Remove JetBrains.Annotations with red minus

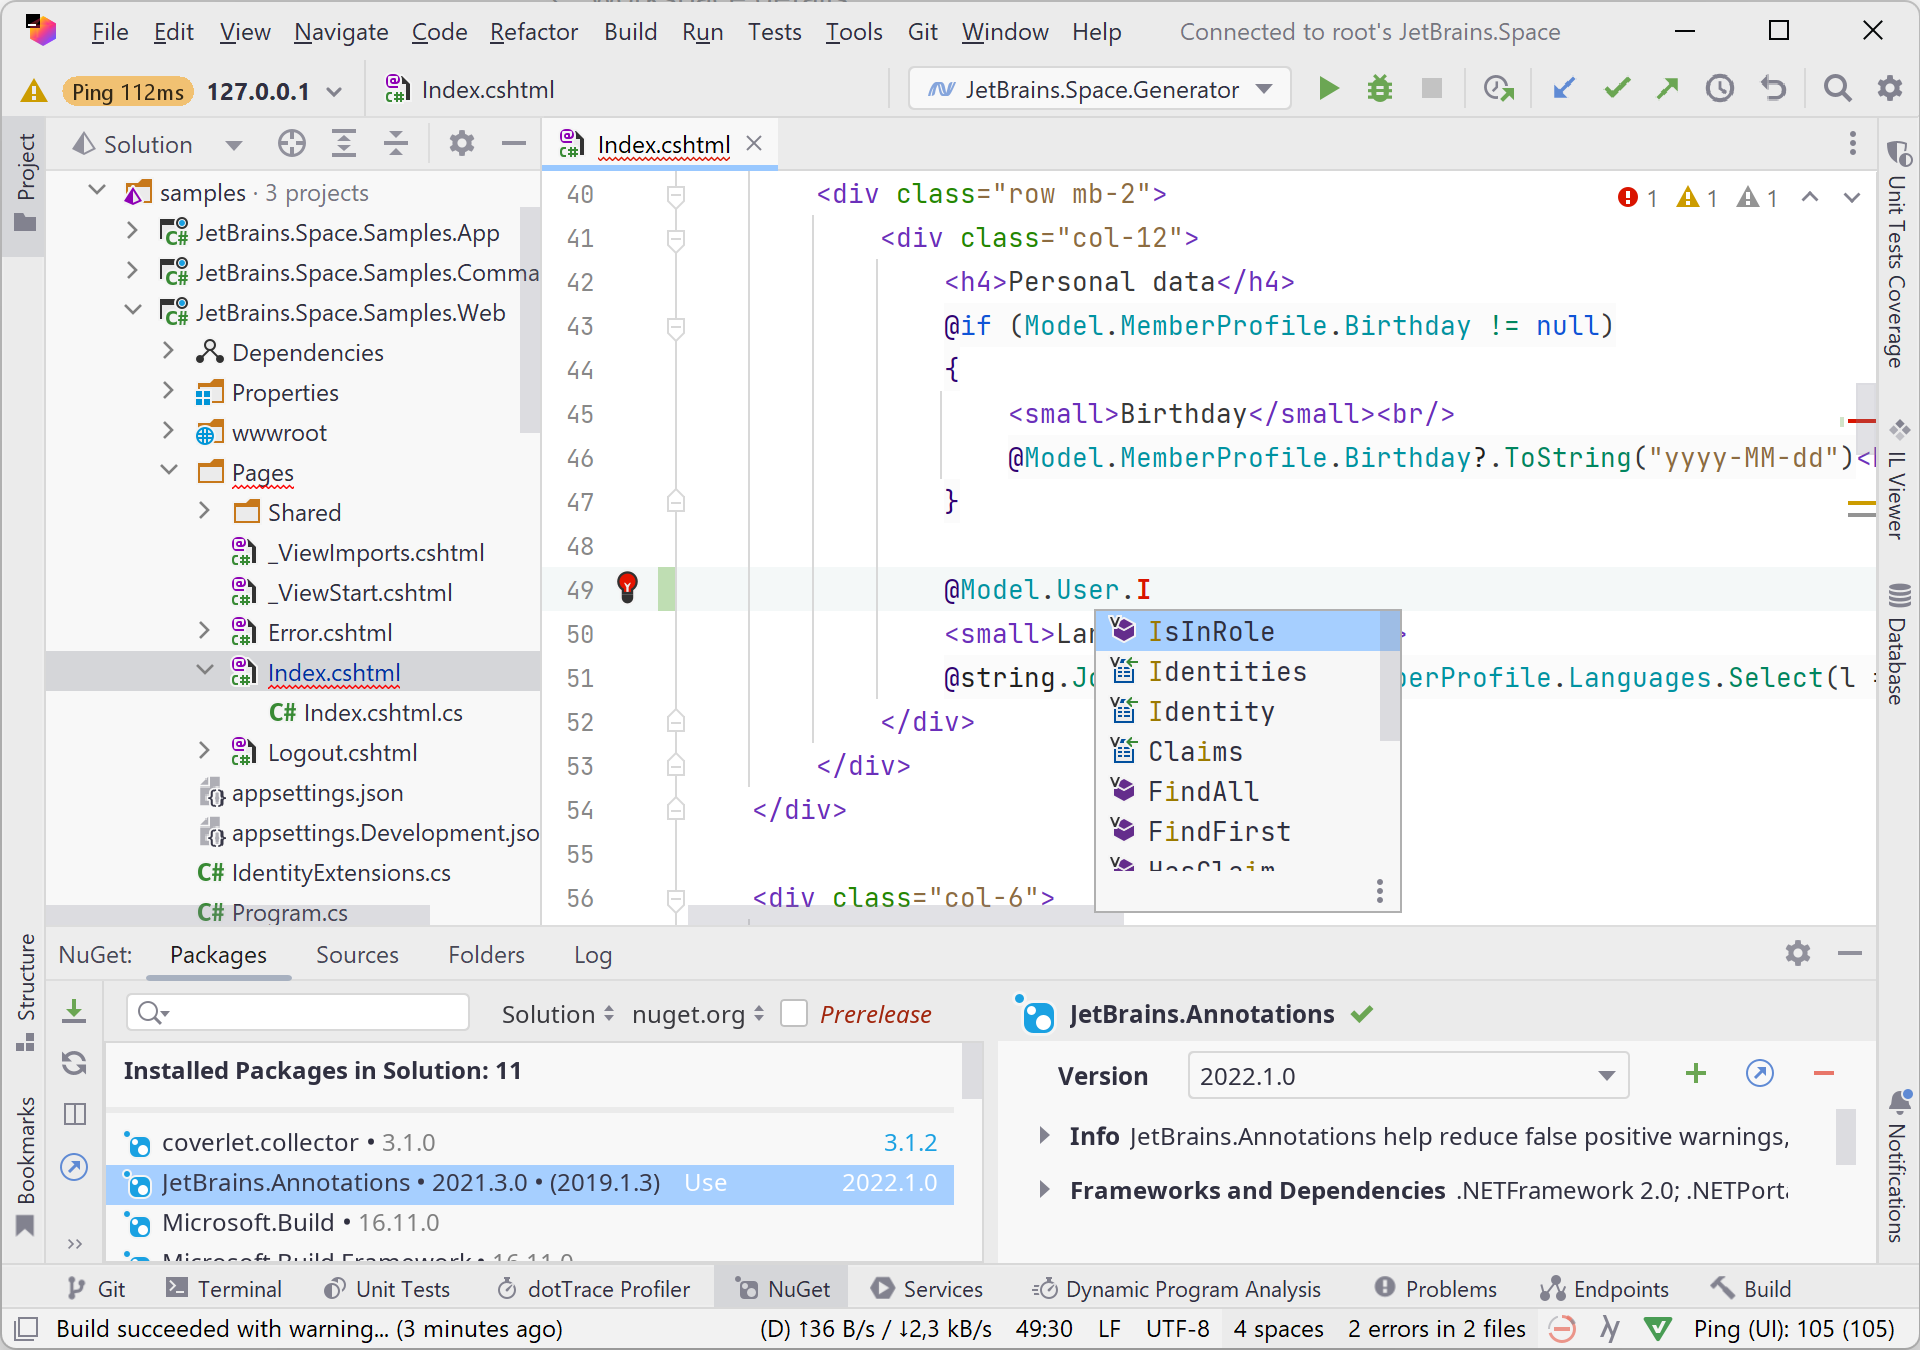tap(1824, 1074)
